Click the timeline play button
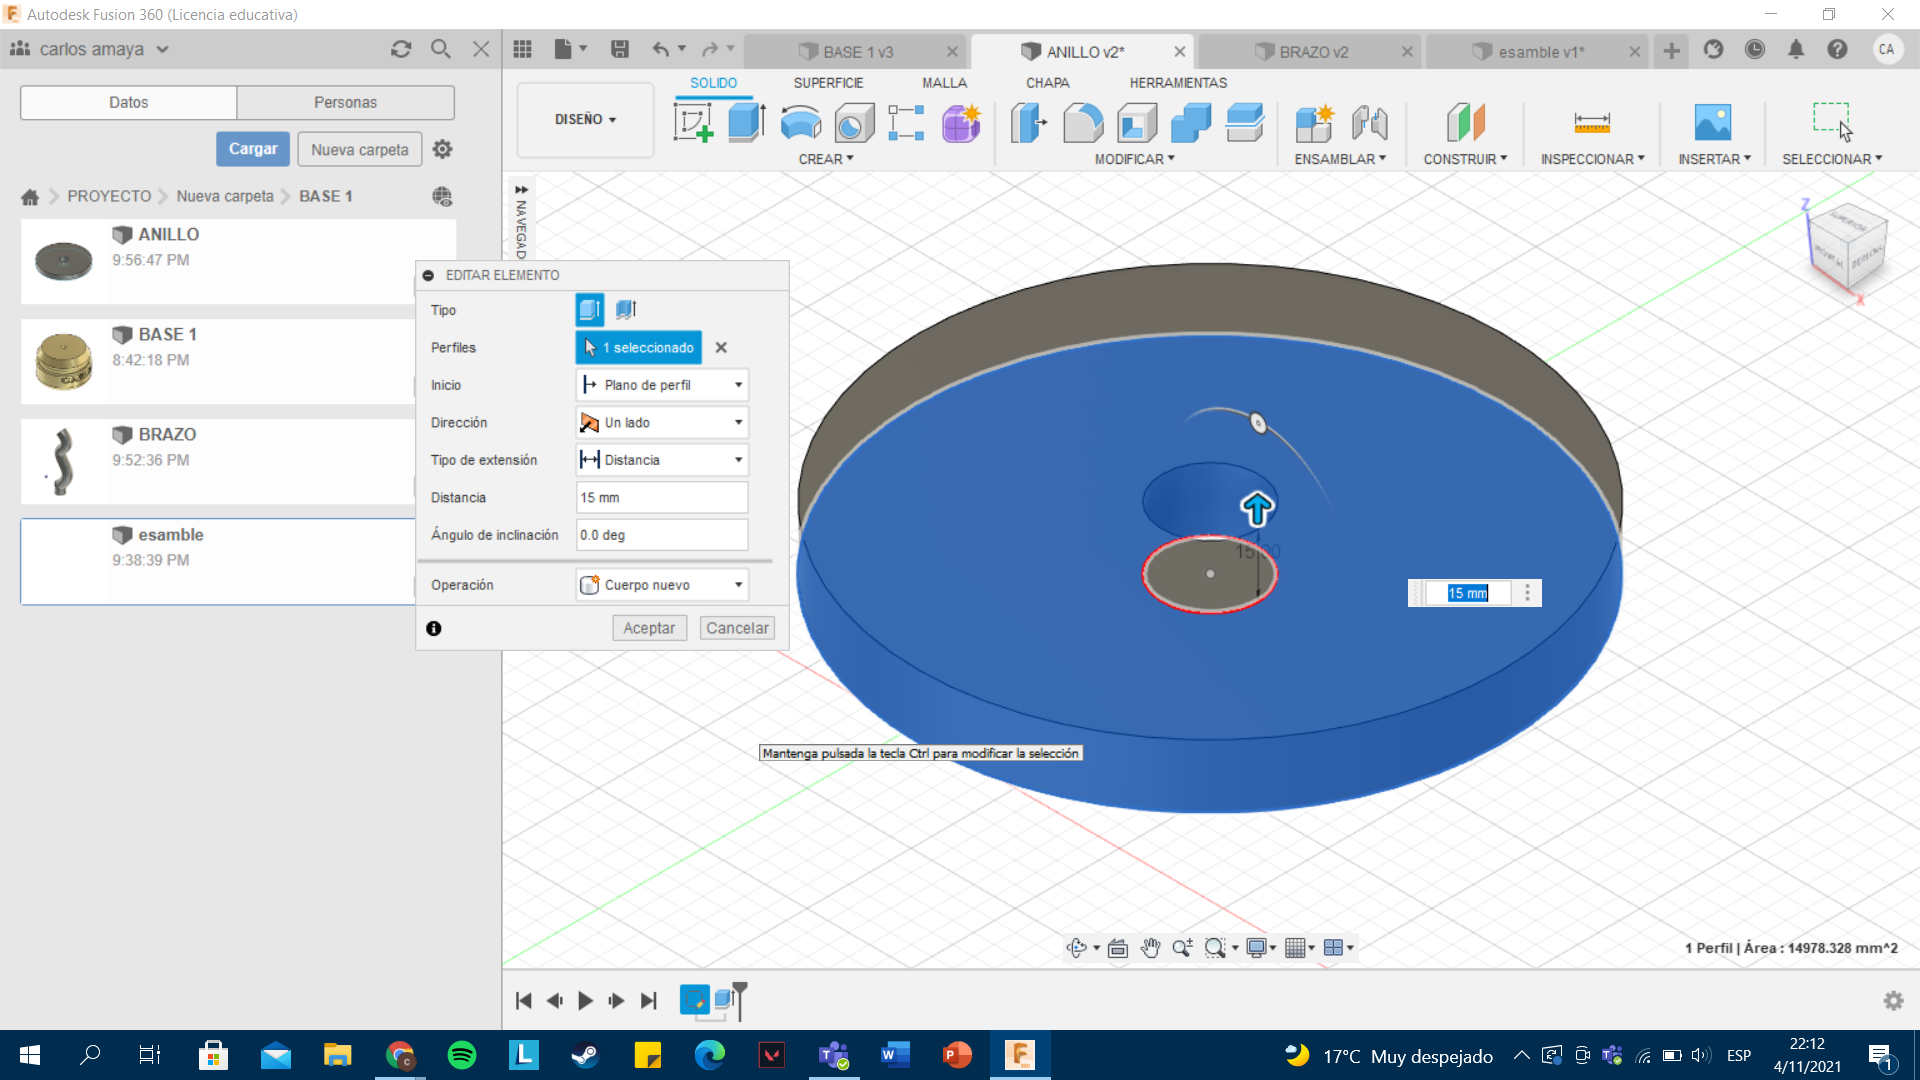This screenshot has height=1080, width=1920. tap(586, 1000)
